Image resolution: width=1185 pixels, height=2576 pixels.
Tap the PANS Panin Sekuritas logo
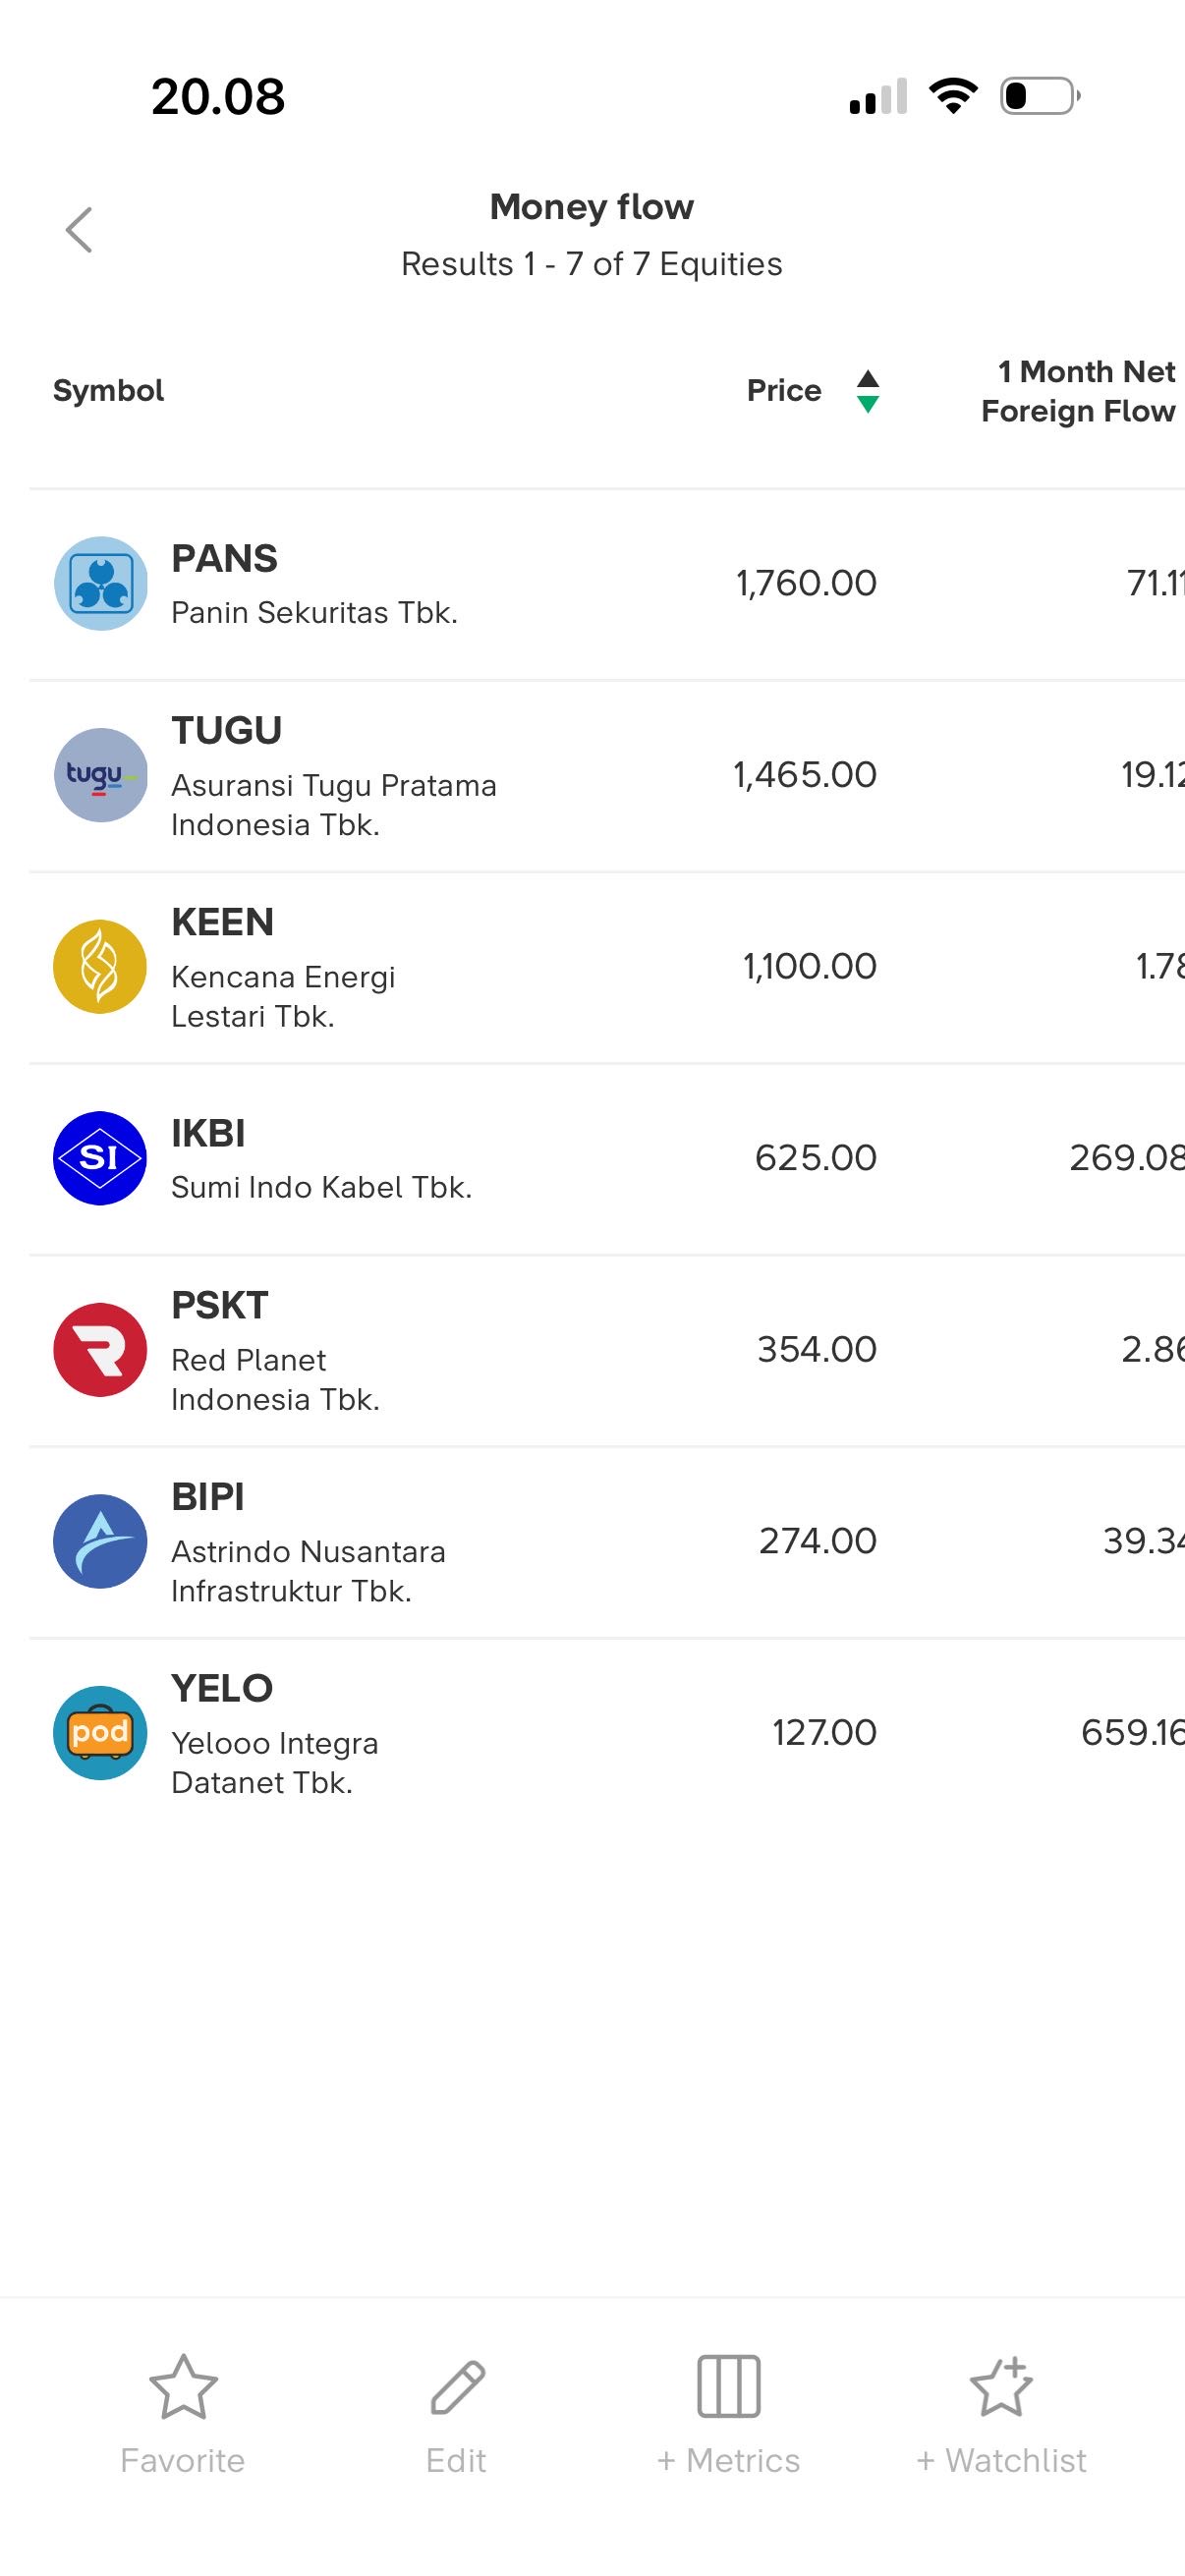click(100, 583)
